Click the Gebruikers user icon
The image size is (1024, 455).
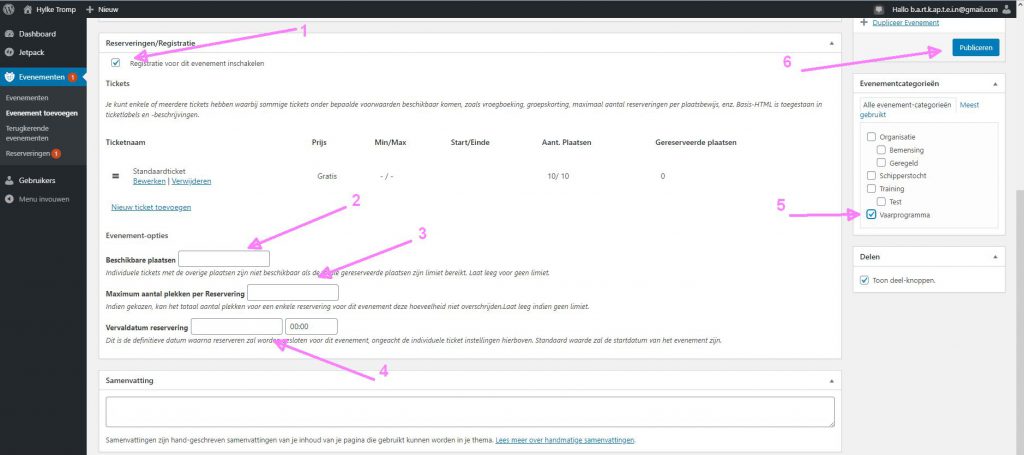point(9,181)
